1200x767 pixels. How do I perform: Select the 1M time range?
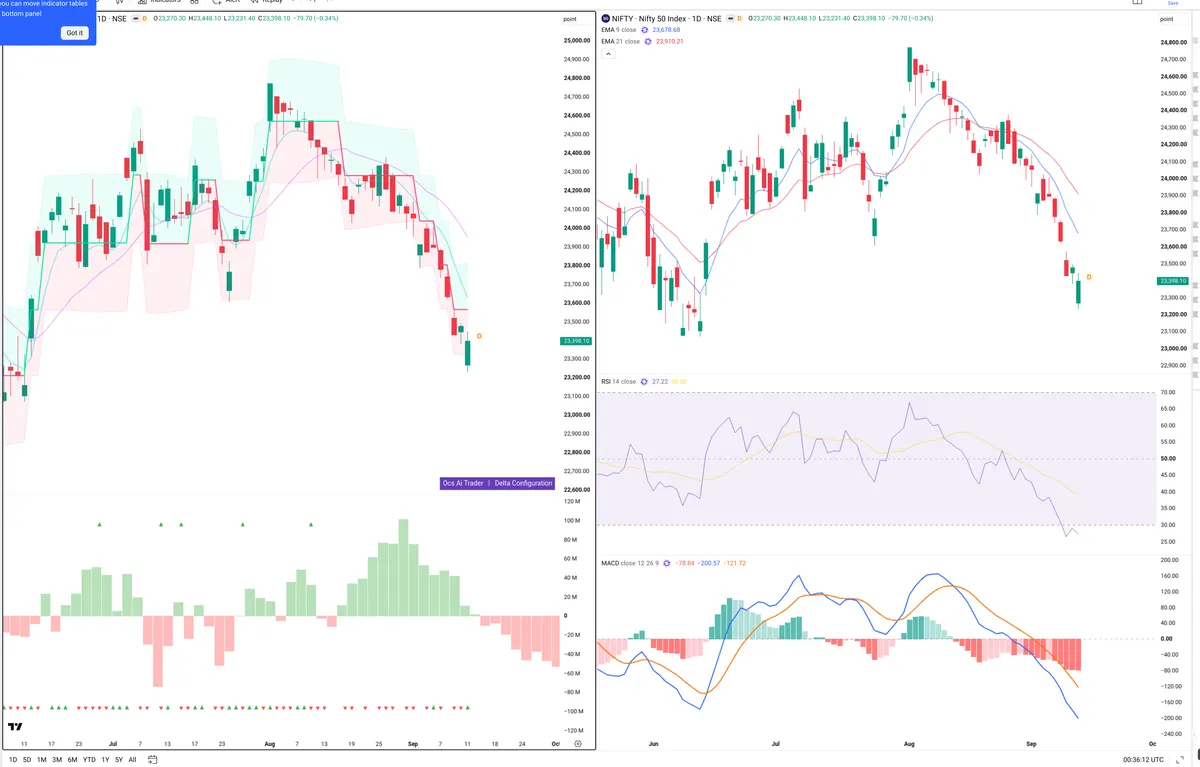[42, 760]
